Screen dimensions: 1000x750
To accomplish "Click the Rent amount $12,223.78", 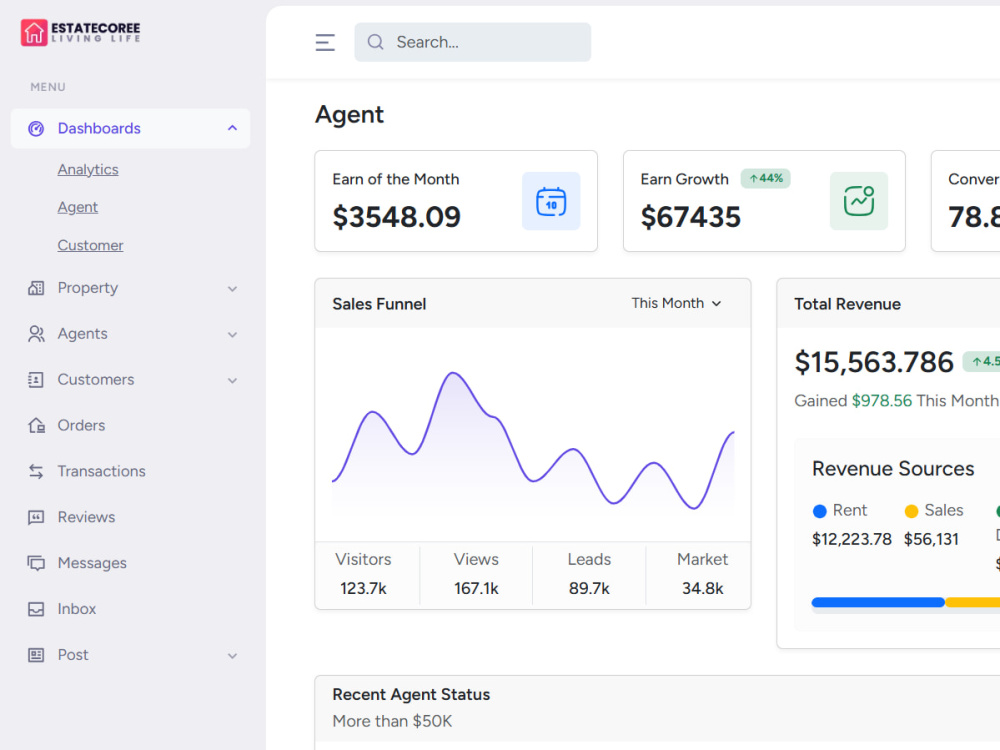I will click(x=851, y=540).
